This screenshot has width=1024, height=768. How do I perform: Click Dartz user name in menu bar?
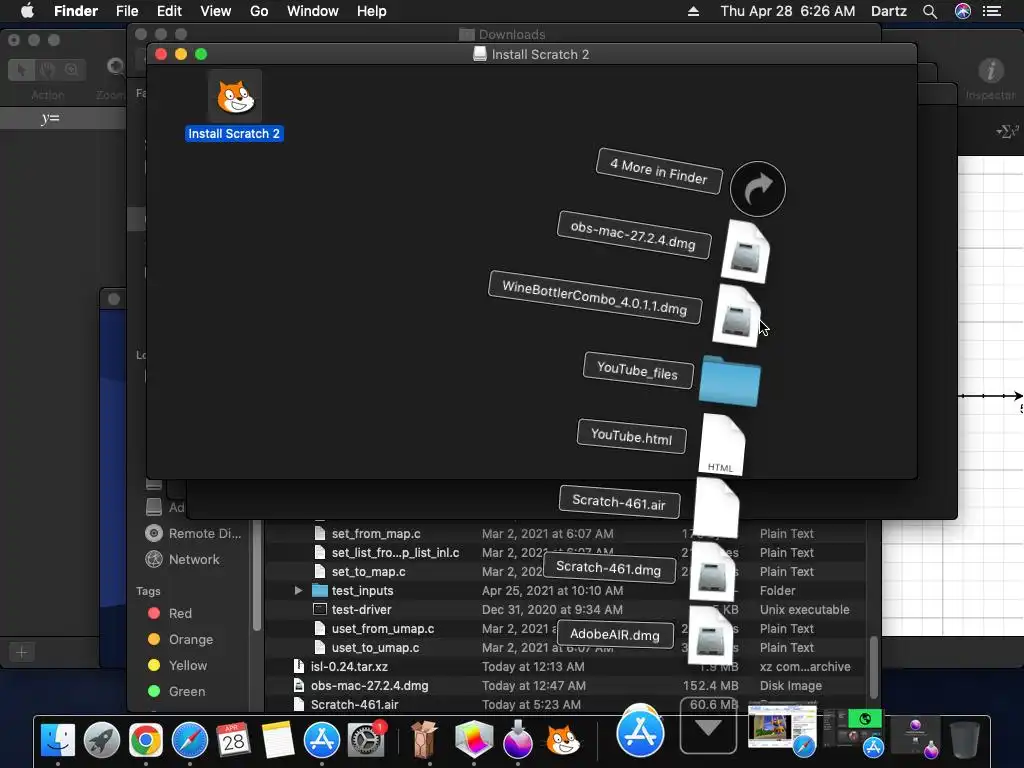tap(889, 11)
